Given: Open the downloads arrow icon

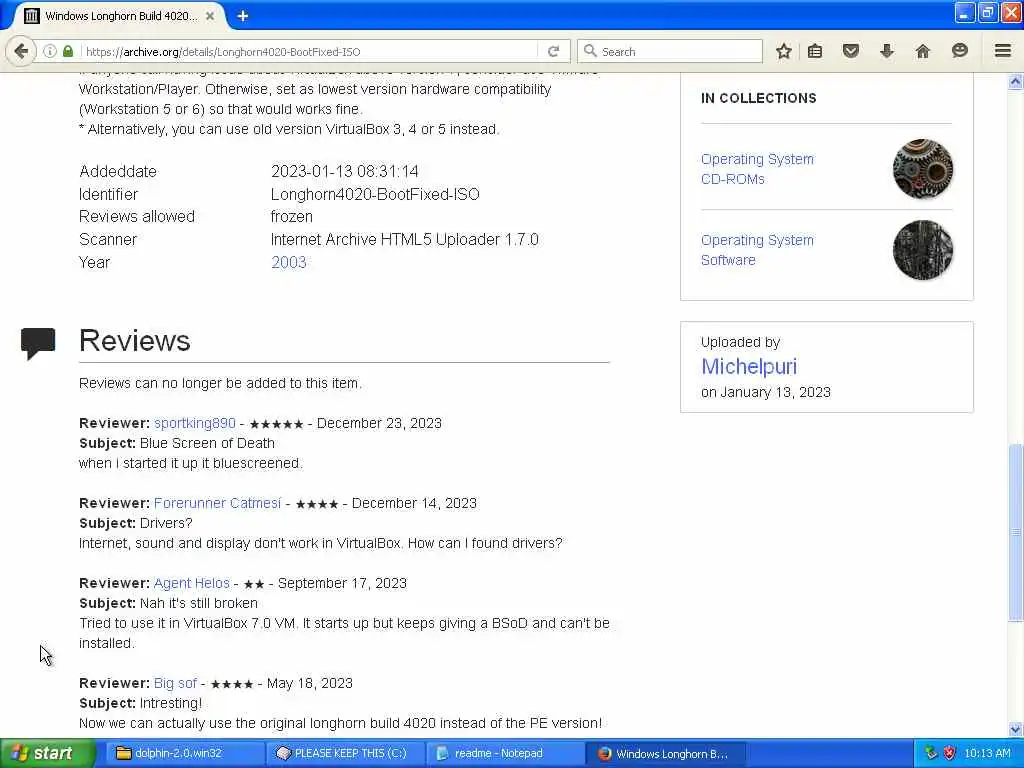Looking at the screenshot, I should pos(886,51).
